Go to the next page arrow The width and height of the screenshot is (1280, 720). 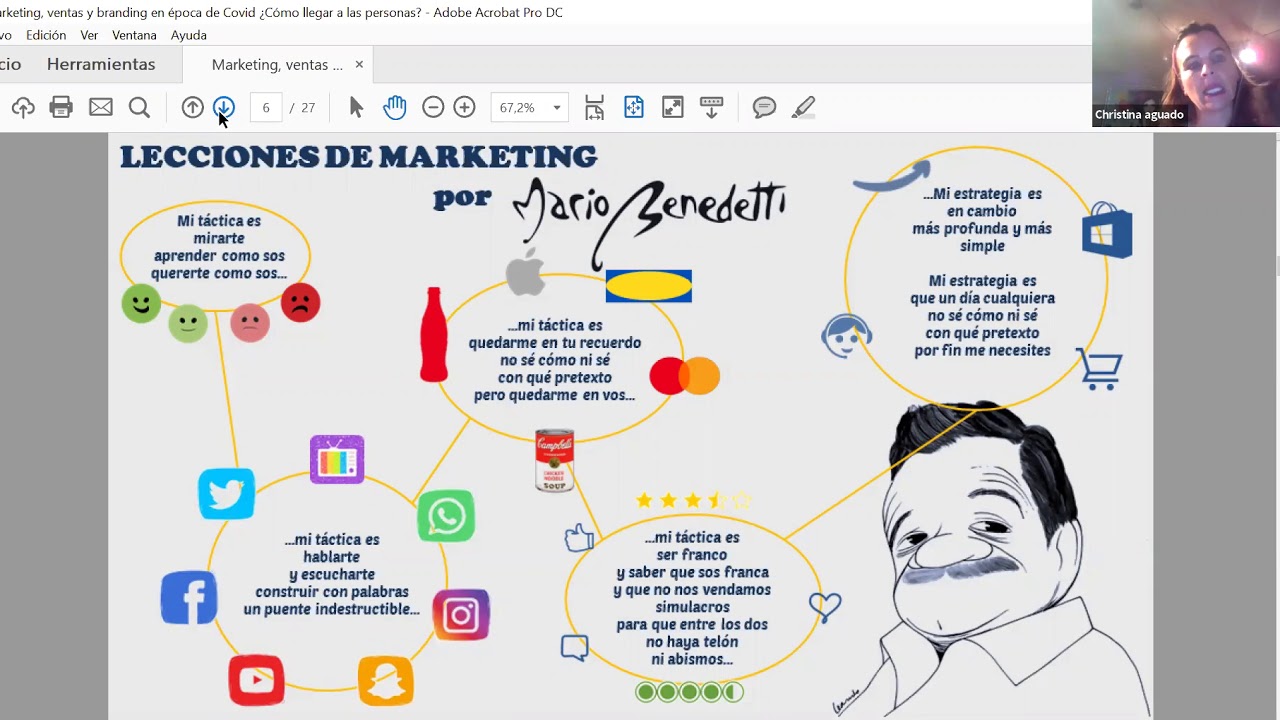pos(223,107)
